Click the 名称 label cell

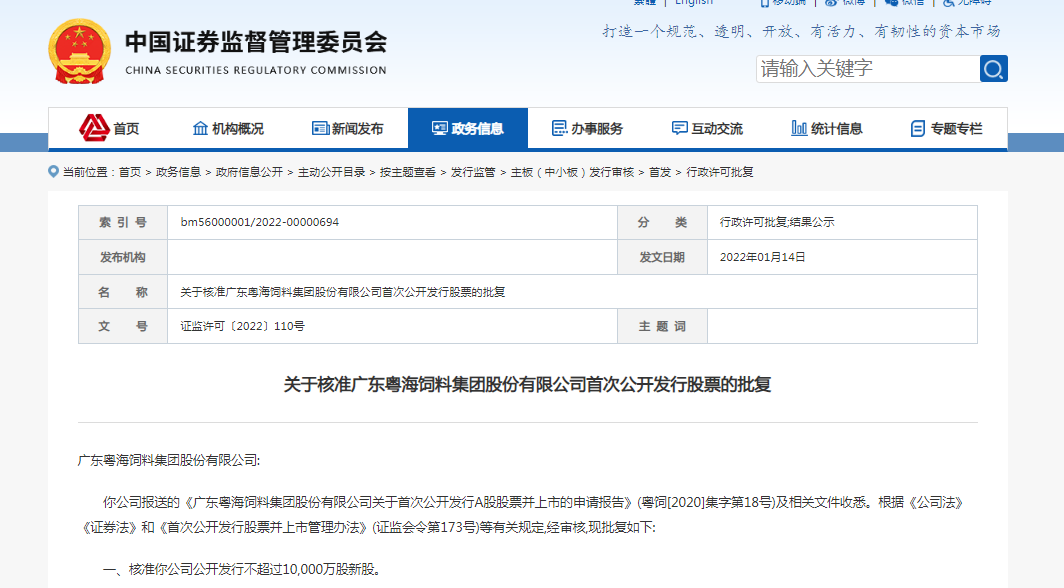coord(123,292)
